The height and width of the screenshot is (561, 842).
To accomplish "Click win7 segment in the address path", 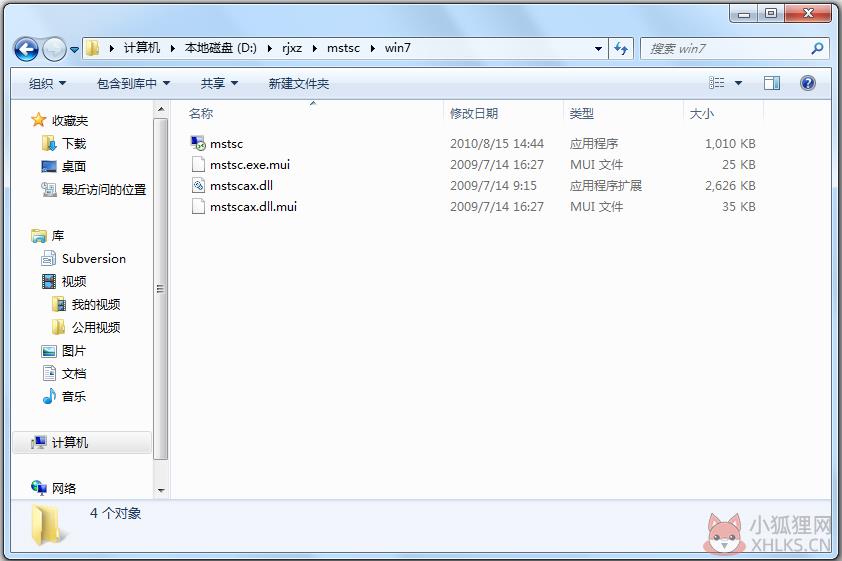I will [x=398, y=48].
